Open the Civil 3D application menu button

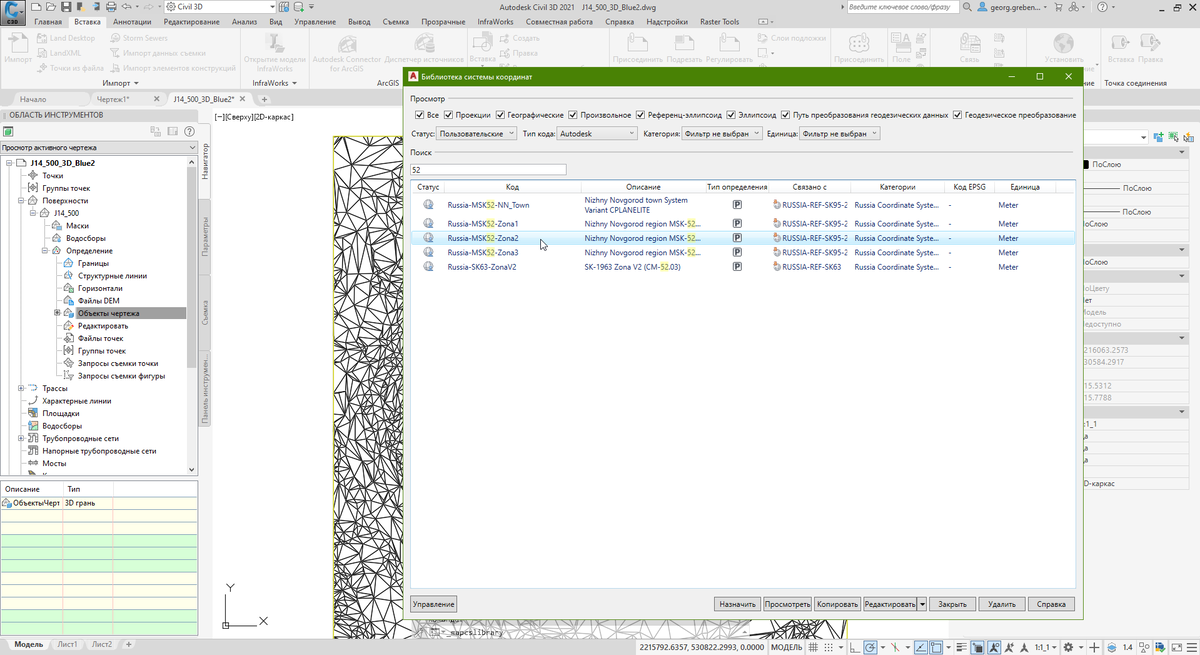[12, 12]
